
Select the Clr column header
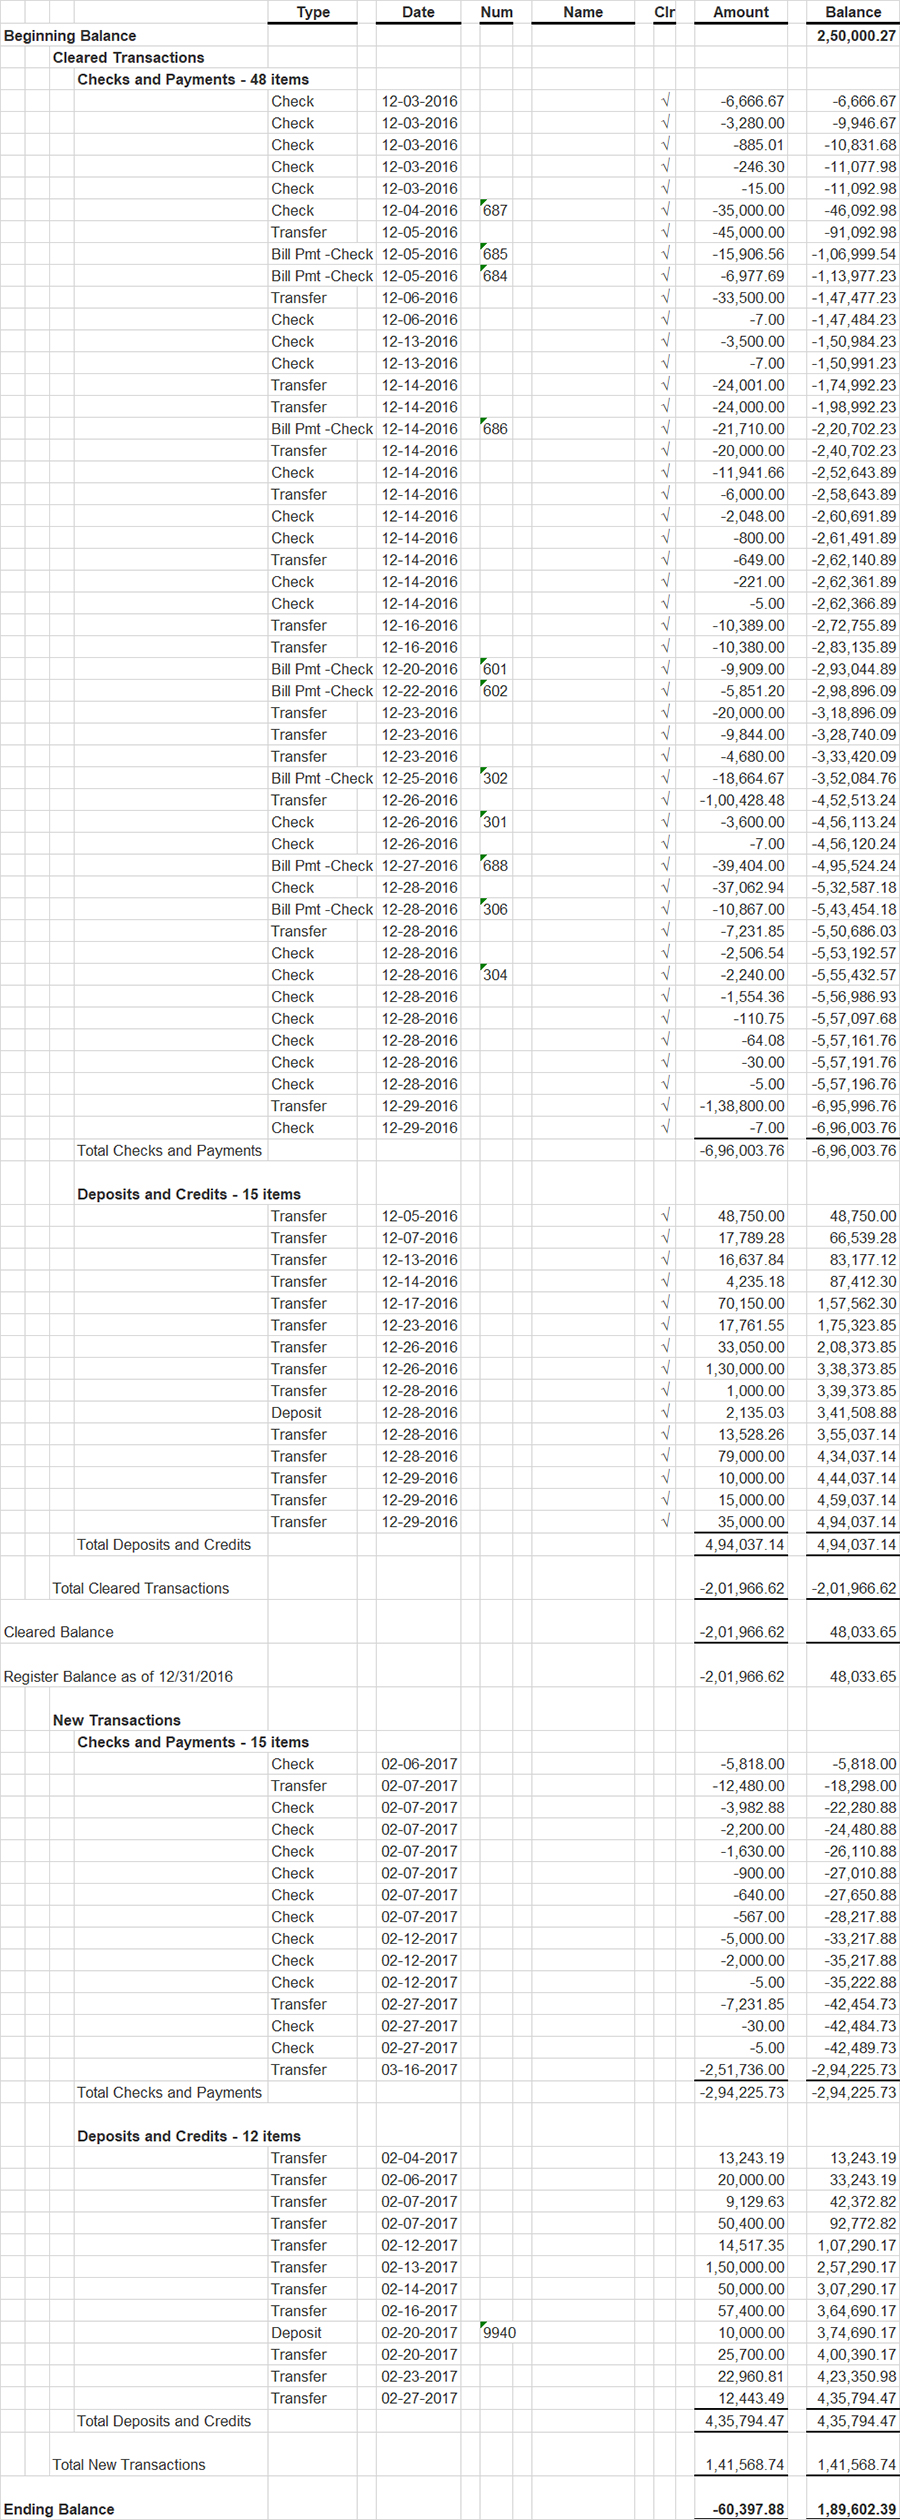(x=665, y=12)
